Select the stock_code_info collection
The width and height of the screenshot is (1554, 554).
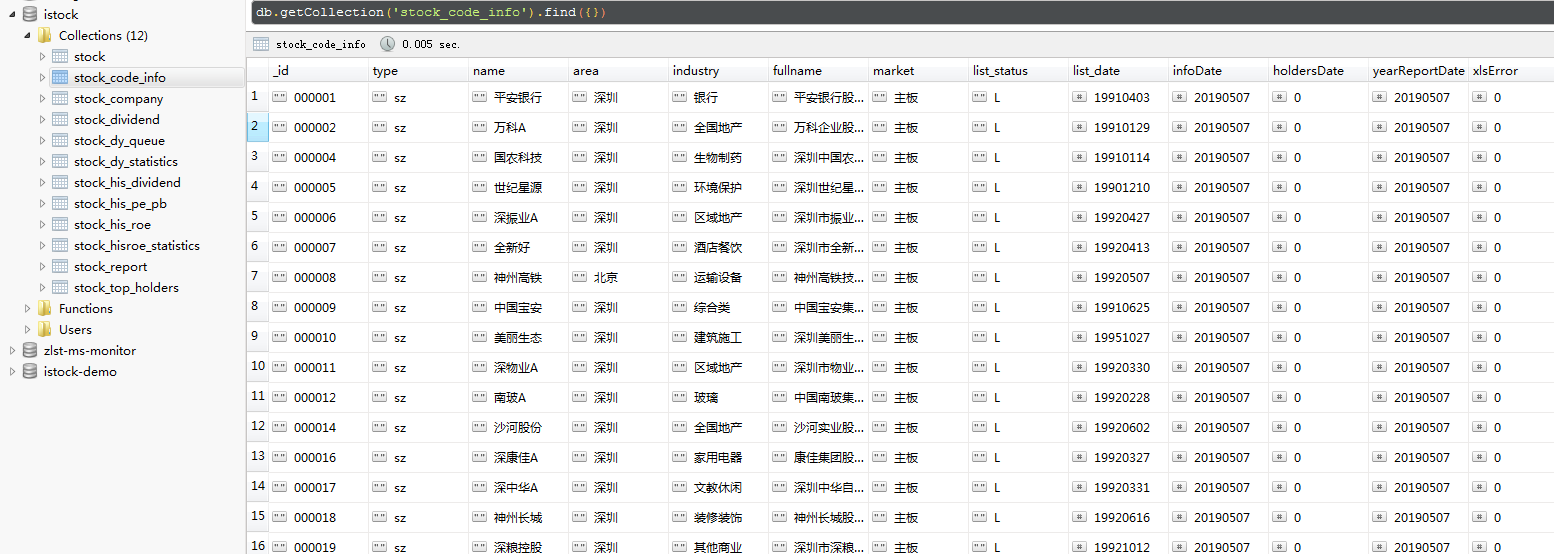120,77
